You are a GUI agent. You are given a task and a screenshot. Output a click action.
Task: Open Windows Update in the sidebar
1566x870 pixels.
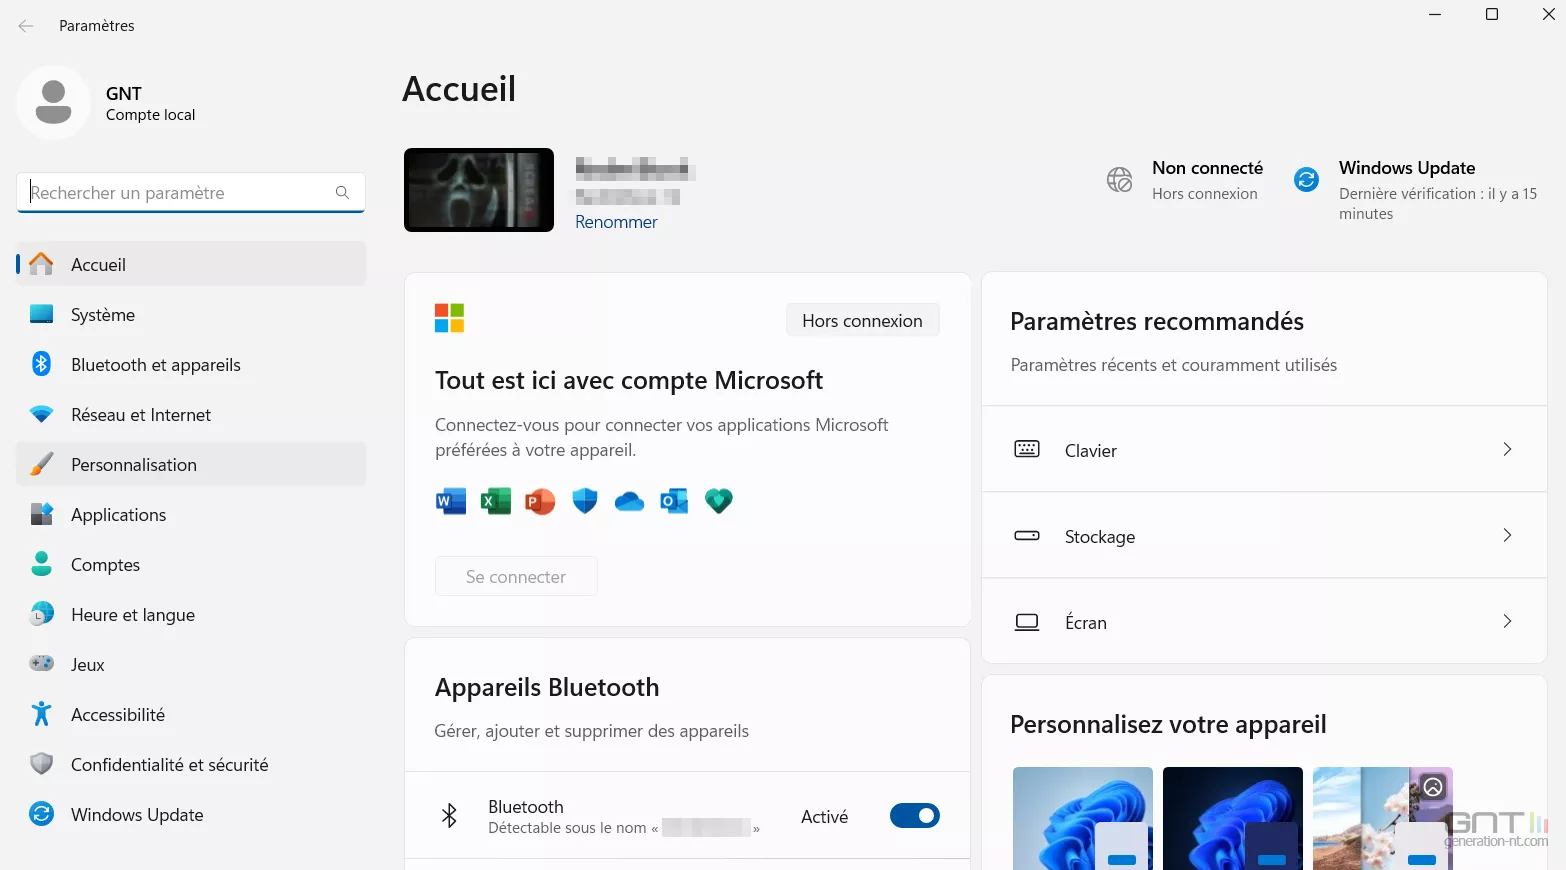191,814
